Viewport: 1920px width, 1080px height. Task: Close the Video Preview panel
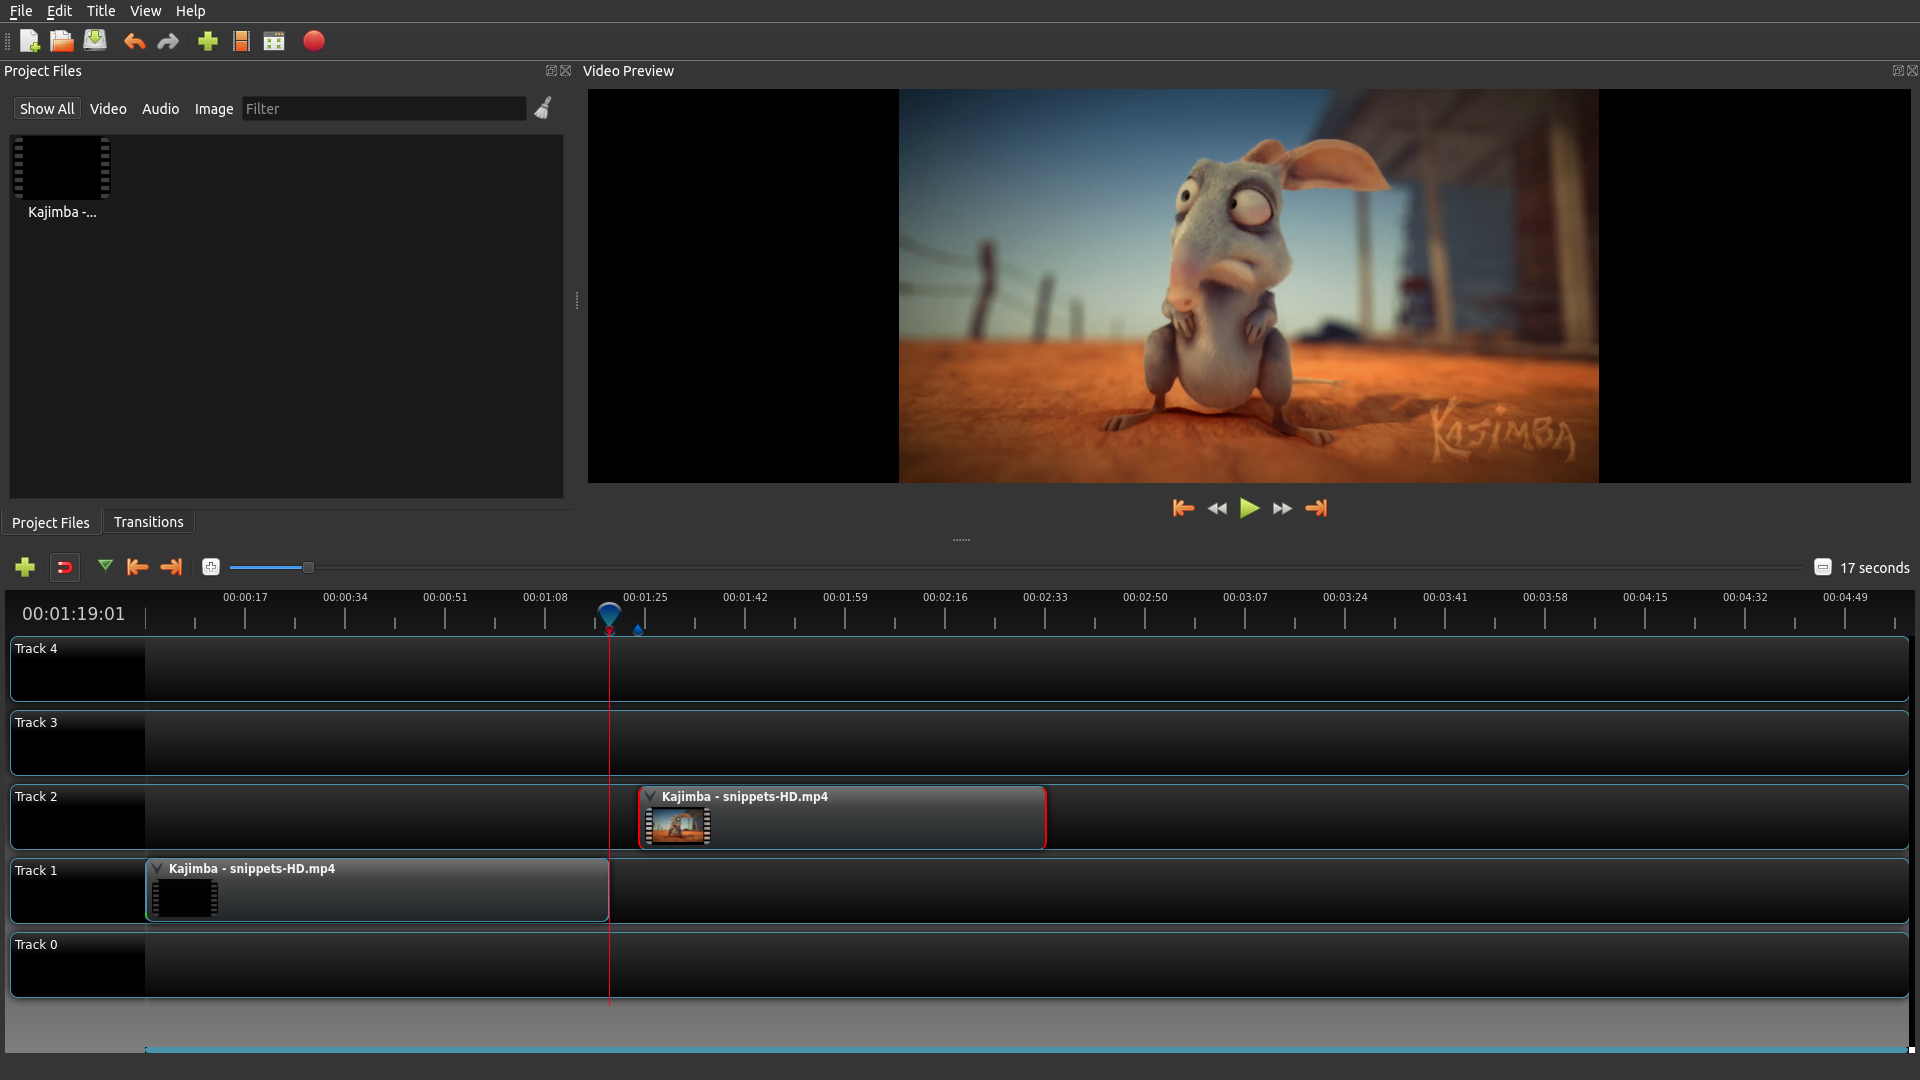click(1912, 71)
